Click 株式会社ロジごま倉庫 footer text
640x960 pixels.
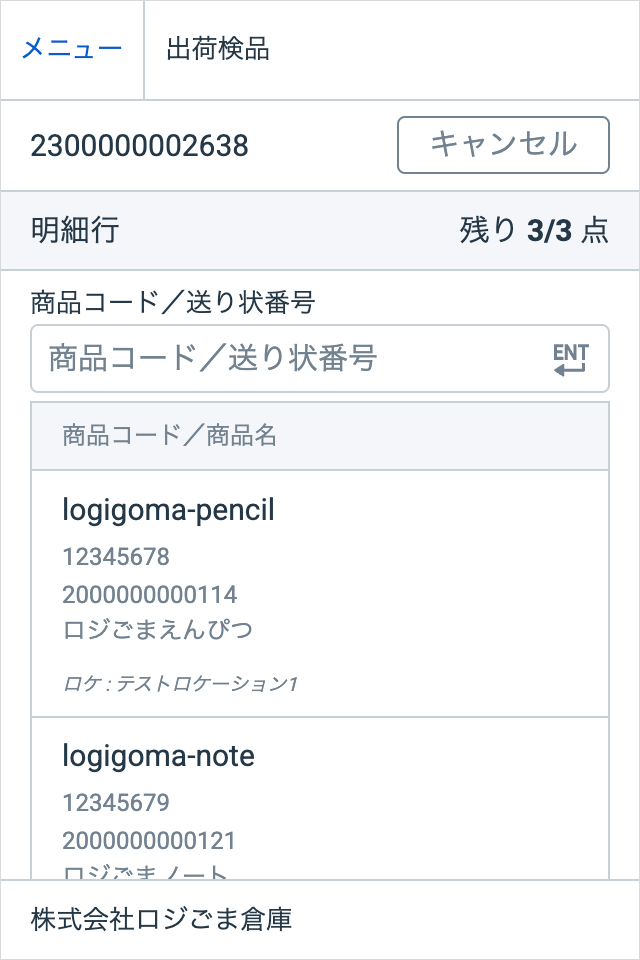[161, 920]
